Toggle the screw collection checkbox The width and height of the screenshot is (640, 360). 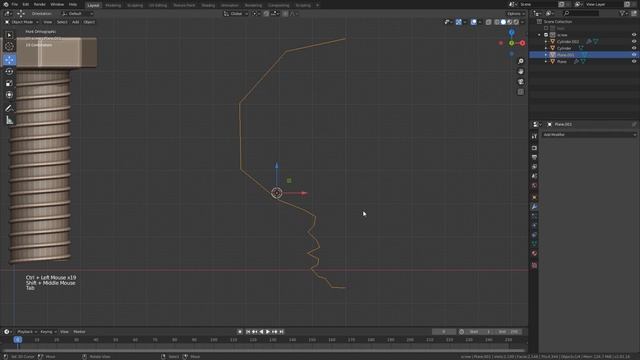[x=546, y=35]
